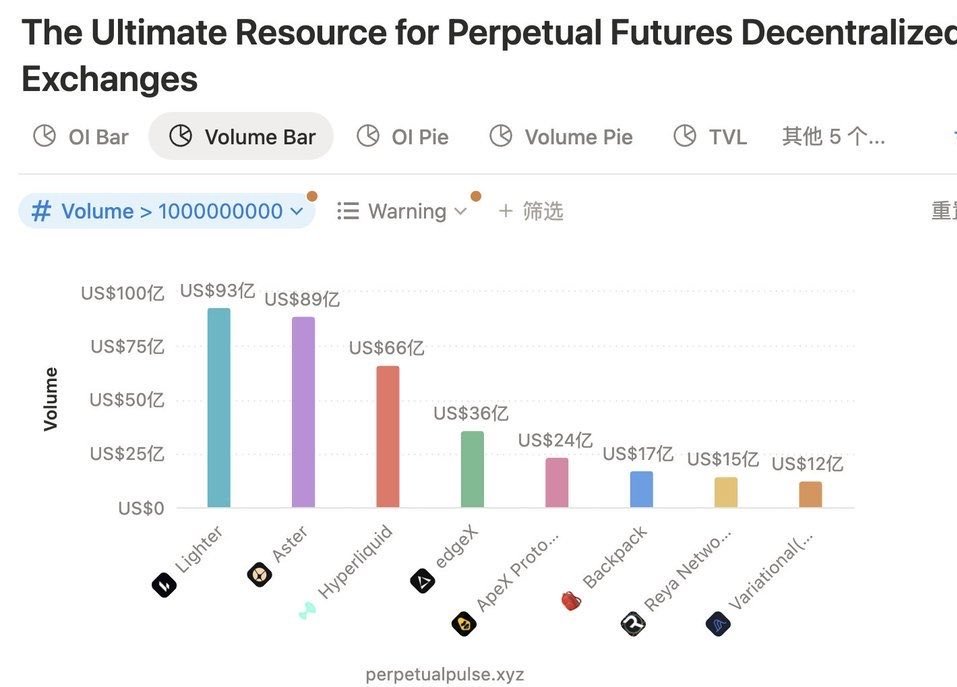The height and width of the screenshot is (687, 957).
Task: Click the red Hyperliquid volume bar
Action: 387,437
